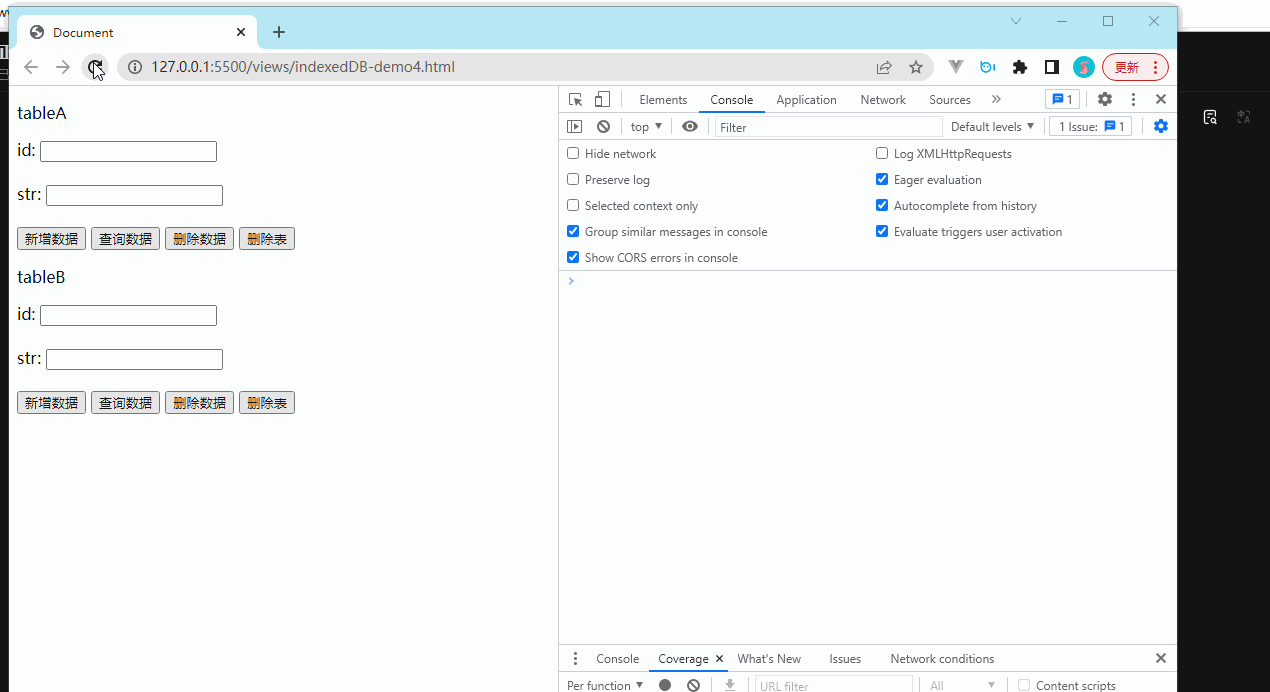
Task: Open the Vue devtools extension icon
Action: pos(955,67)
